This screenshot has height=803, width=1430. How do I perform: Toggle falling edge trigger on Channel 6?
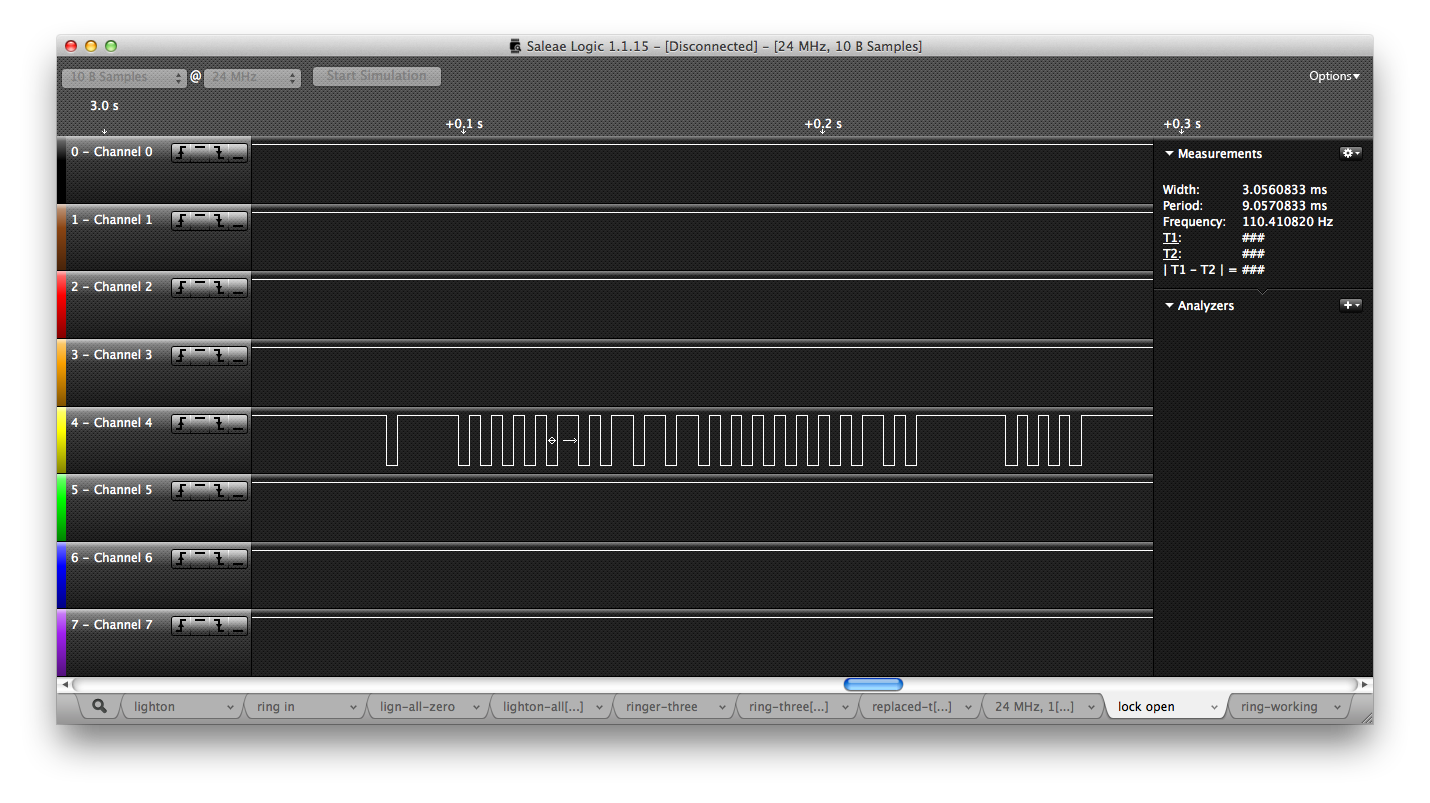click(219, 559)
